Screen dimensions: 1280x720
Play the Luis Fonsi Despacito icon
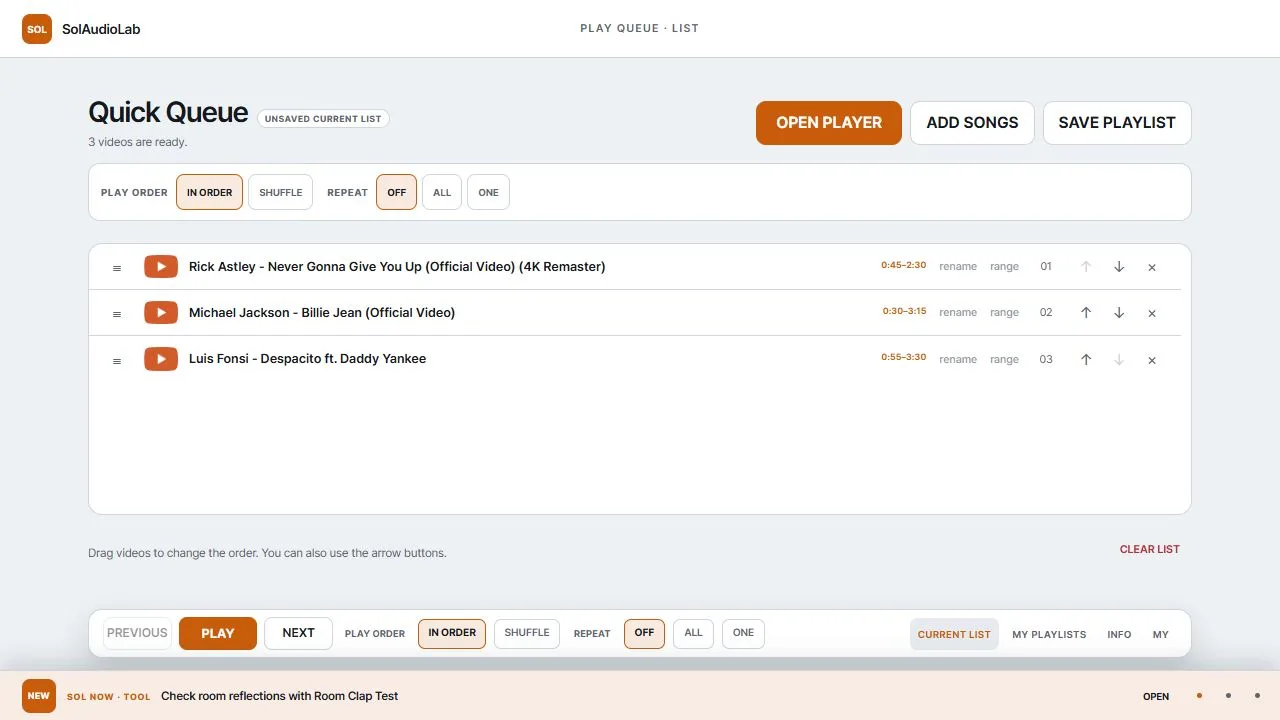coord(161,359)
